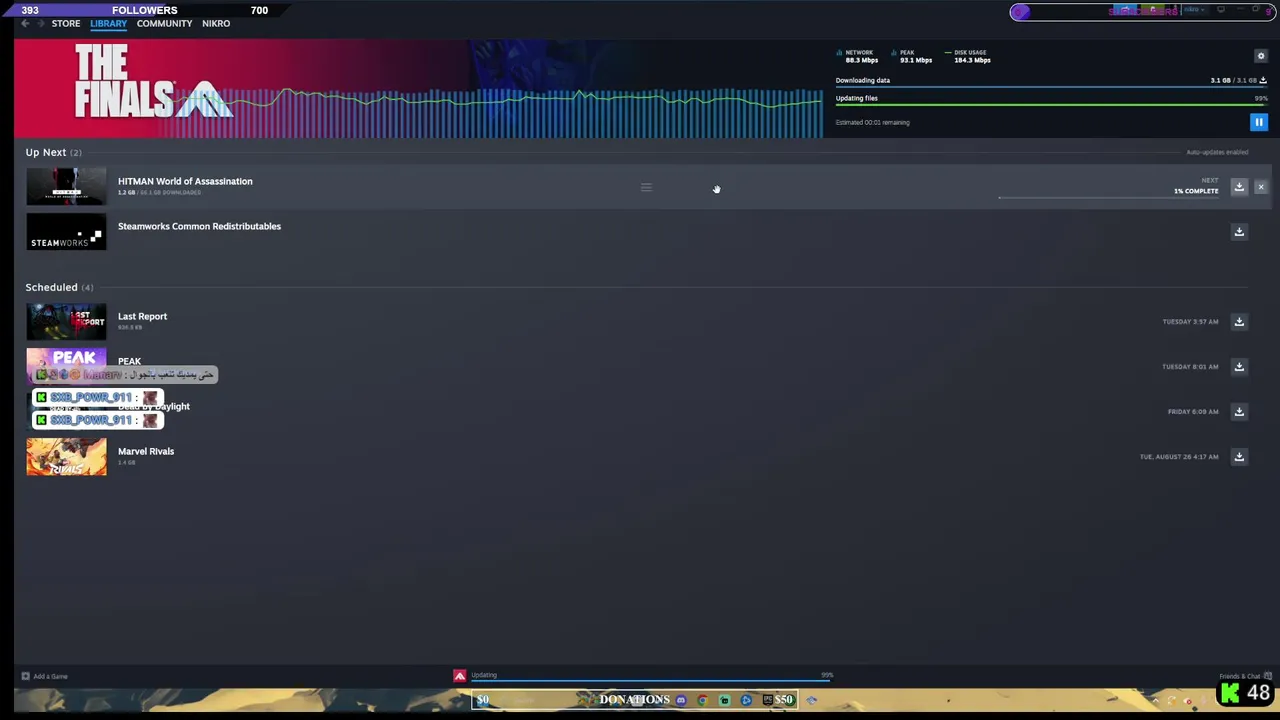The width and height of the screenshot is (1280, 720).
Task: Click the Auto-updates enabled text
Action: click(x=1217, y=152)
